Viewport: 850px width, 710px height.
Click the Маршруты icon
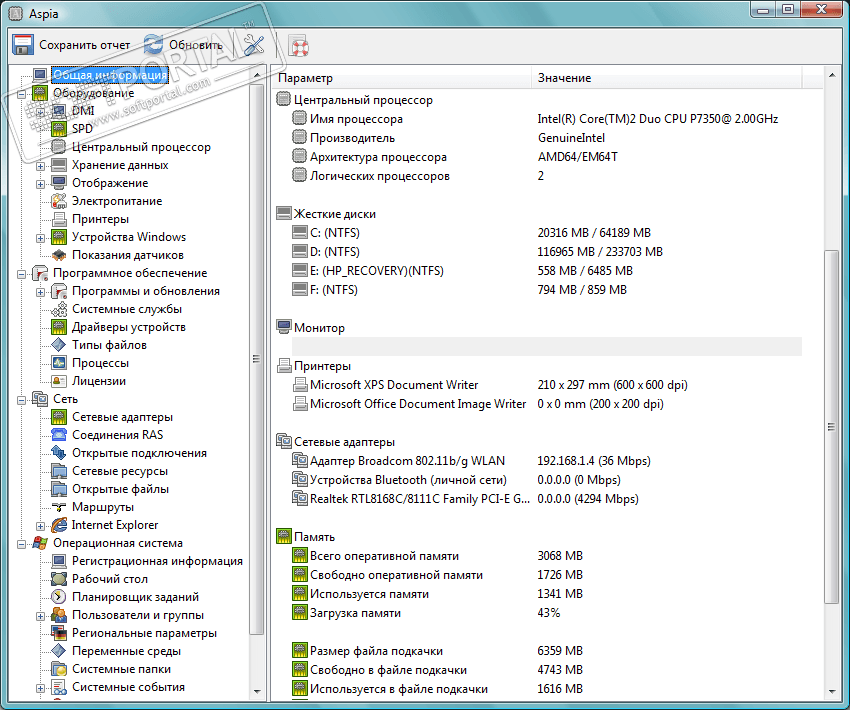click(59, 507)
